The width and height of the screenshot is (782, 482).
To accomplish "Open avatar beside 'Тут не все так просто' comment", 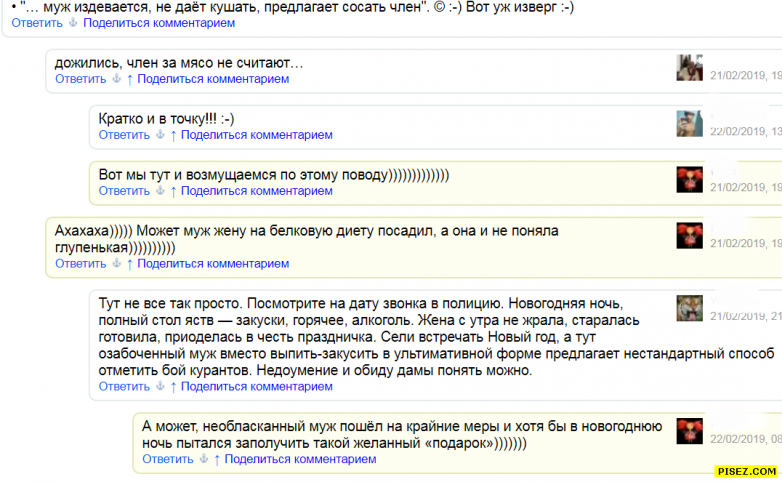I will (689, 308).
